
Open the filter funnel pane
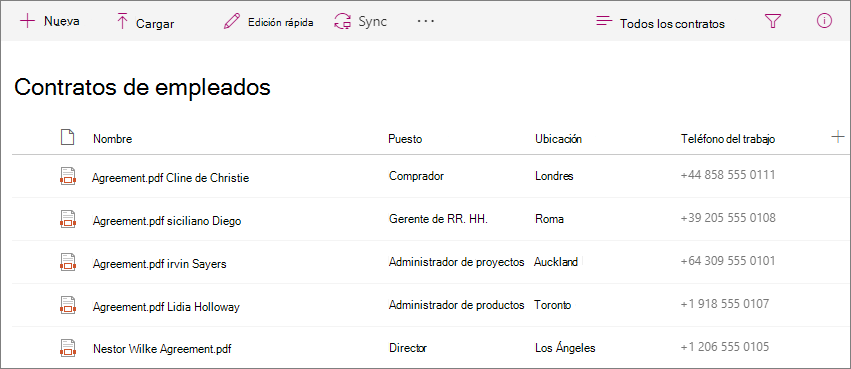[x=772, y=21]
